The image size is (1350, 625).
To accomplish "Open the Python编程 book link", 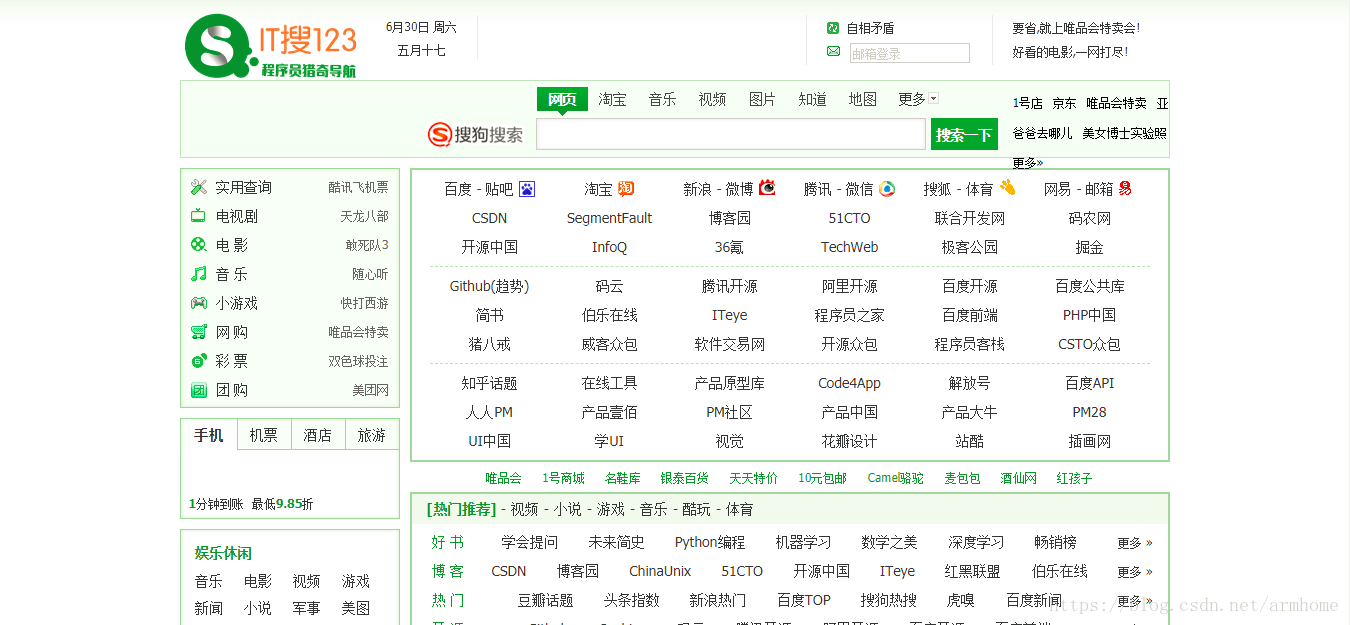I will pos(709,542).
